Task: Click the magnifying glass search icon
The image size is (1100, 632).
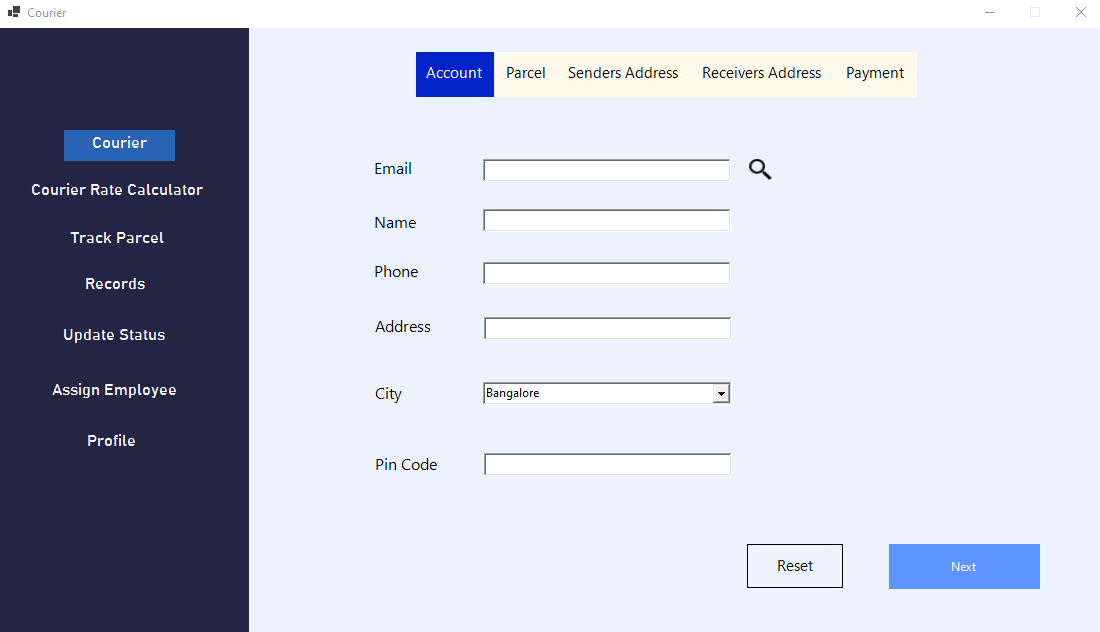Action: (x=759, y=170)
